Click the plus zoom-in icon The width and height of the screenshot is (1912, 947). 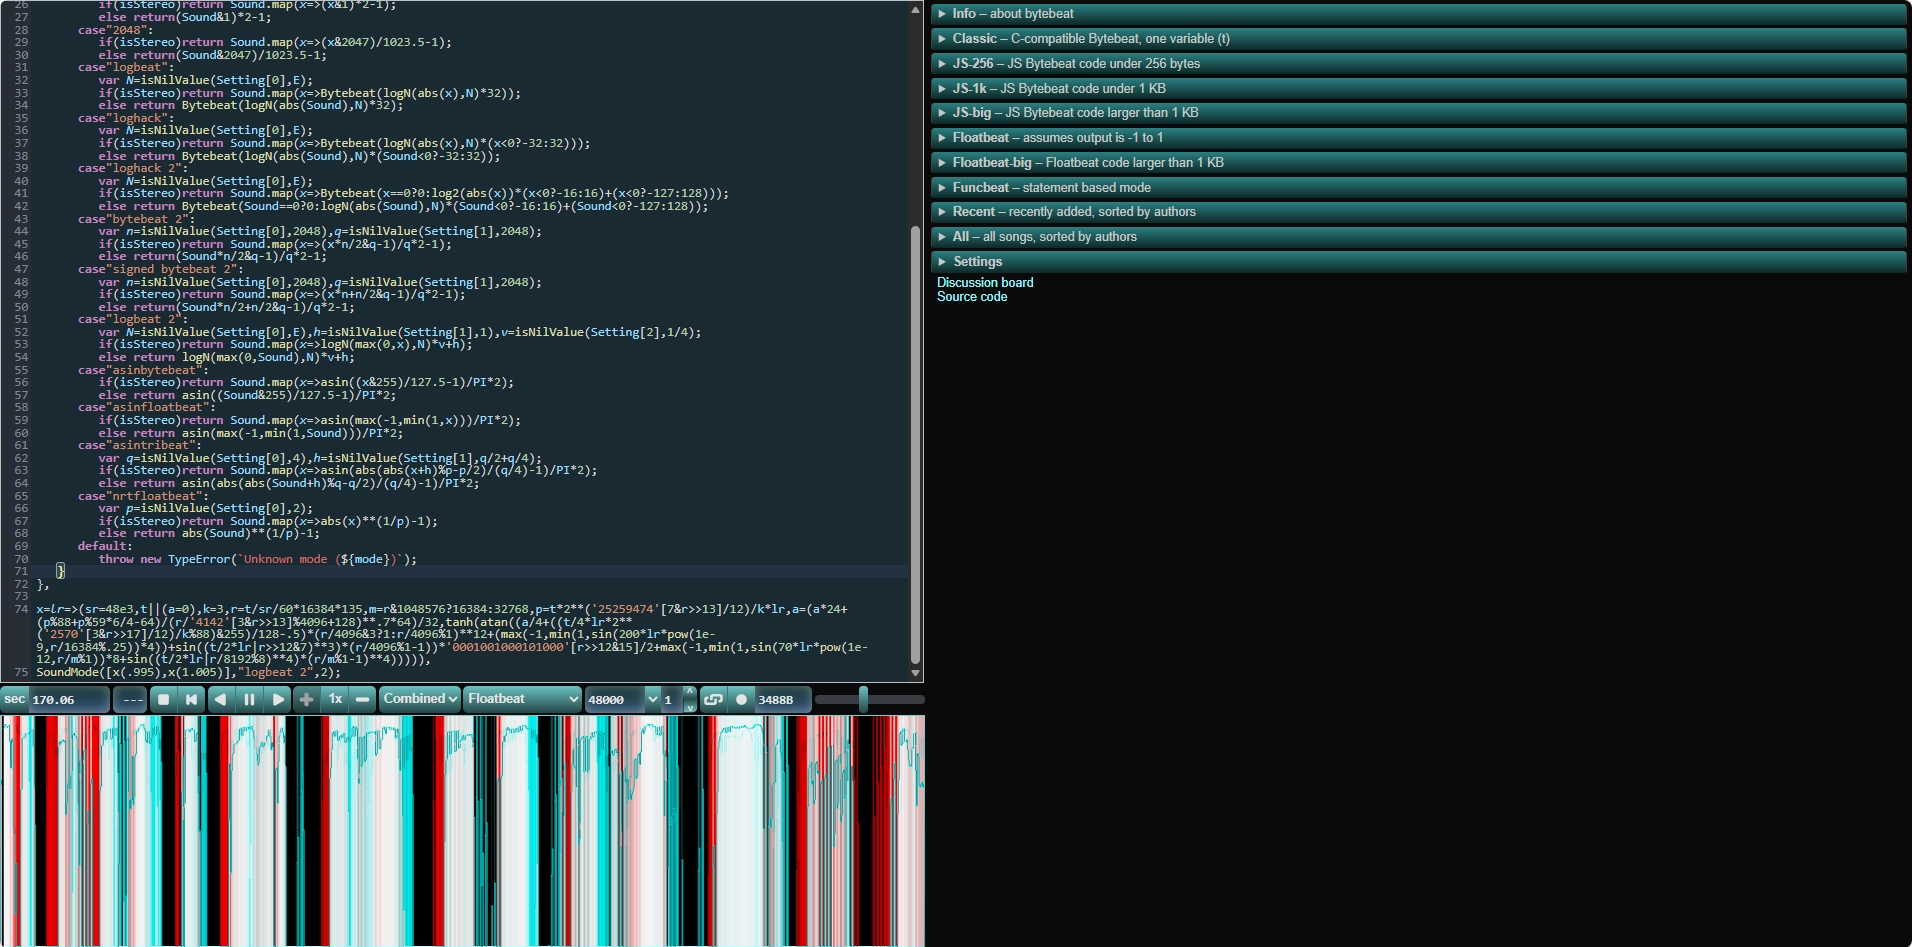coord(307,700)
